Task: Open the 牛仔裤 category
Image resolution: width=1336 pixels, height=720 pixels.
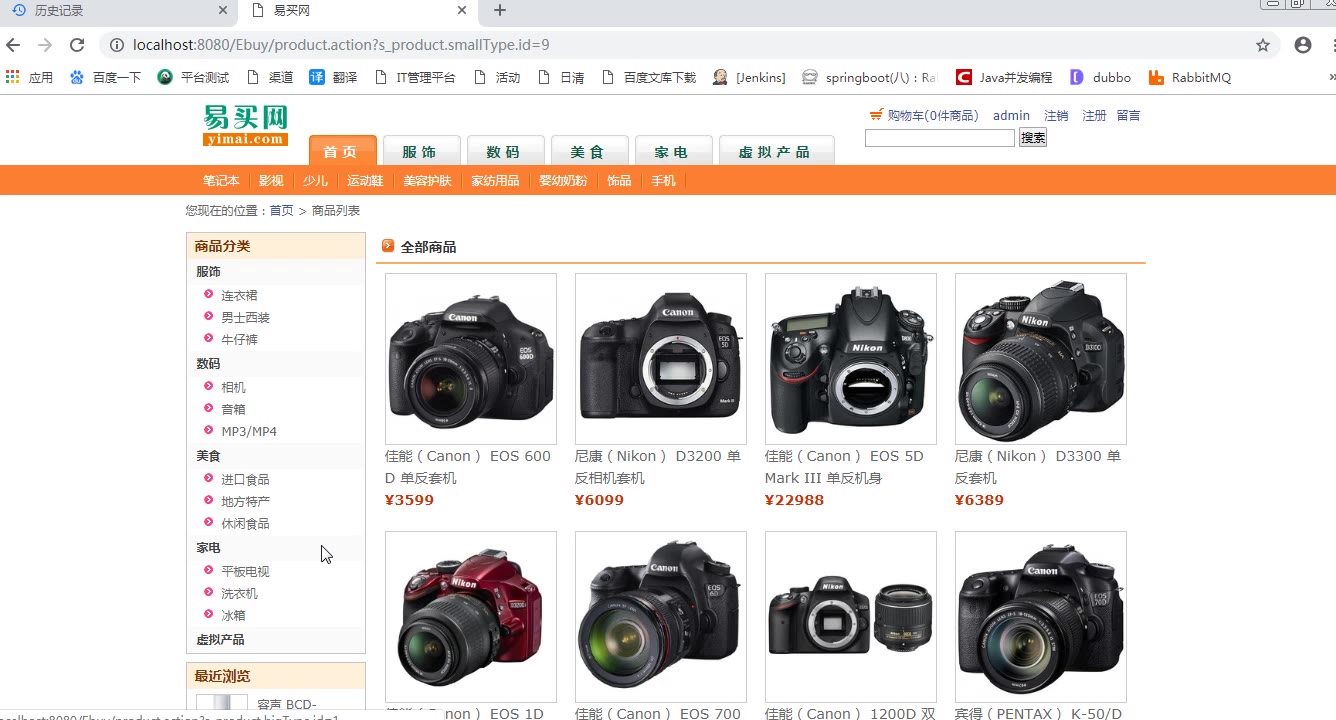Action: [239, 340]
